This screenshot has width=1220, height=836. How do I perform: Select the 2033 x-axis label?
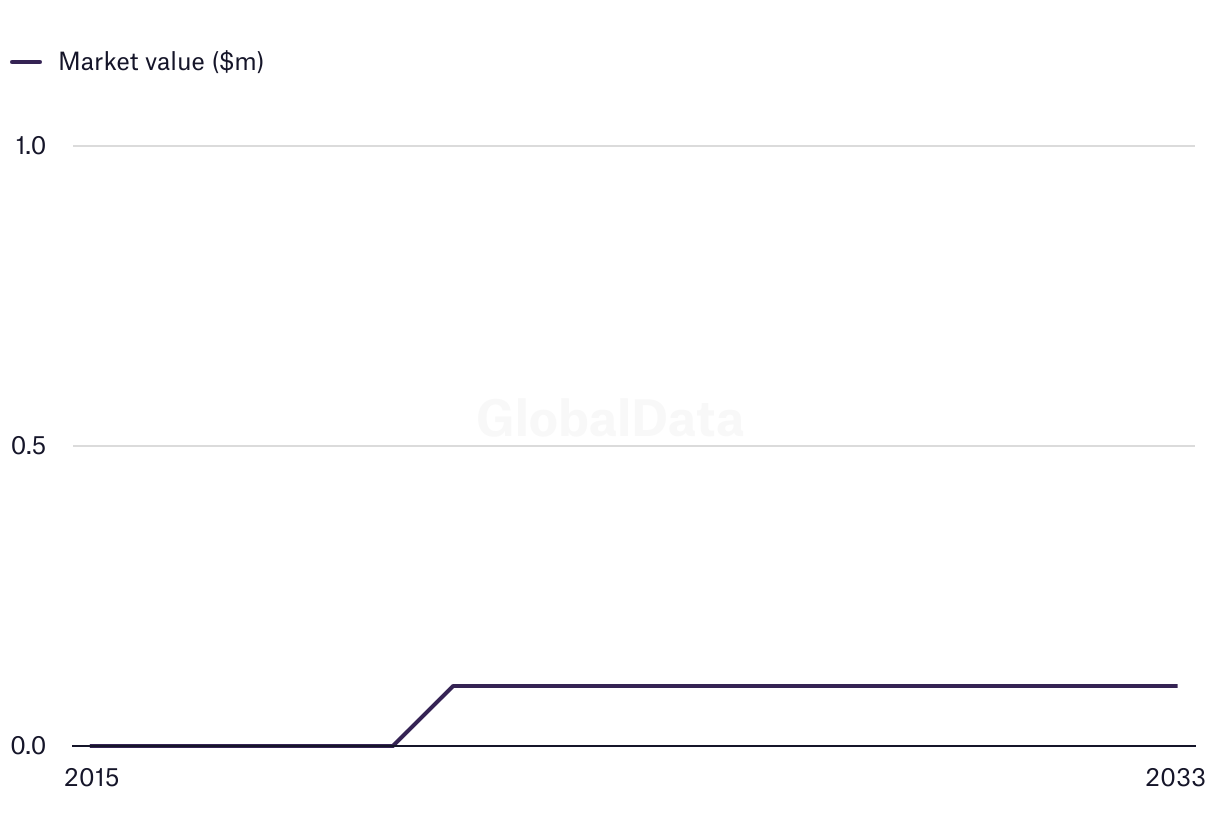pyautogui.click(x=1175, y=778)
